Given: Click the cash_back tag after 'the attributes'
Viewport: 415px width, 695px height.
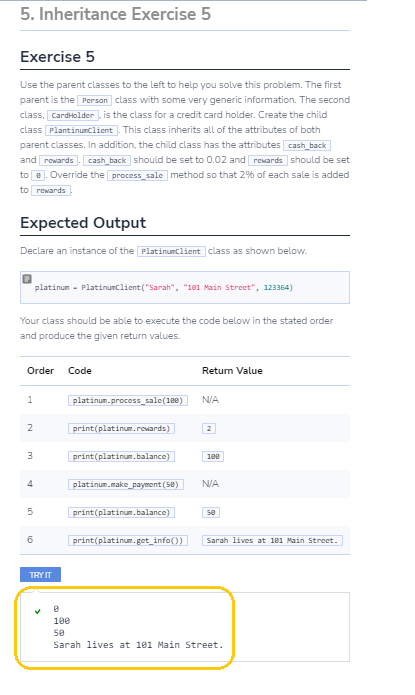Looking at the screenshot, I should (x=307, y=145).
